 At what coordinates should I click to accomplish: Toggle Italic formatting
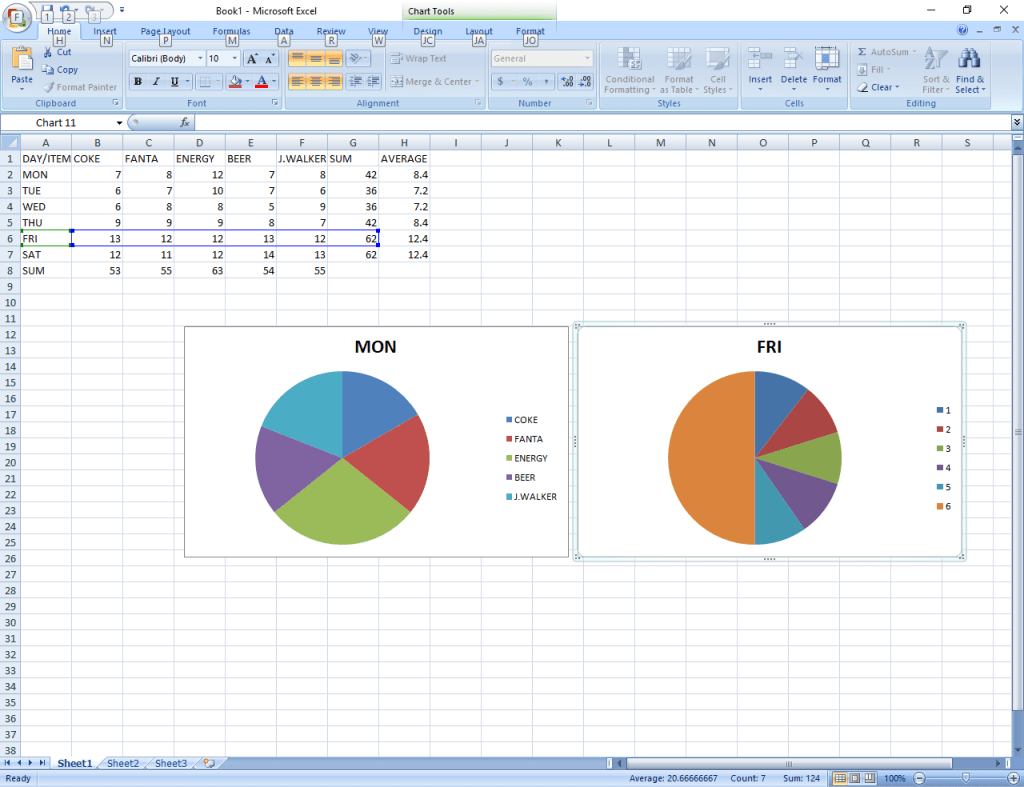point(156,82)
